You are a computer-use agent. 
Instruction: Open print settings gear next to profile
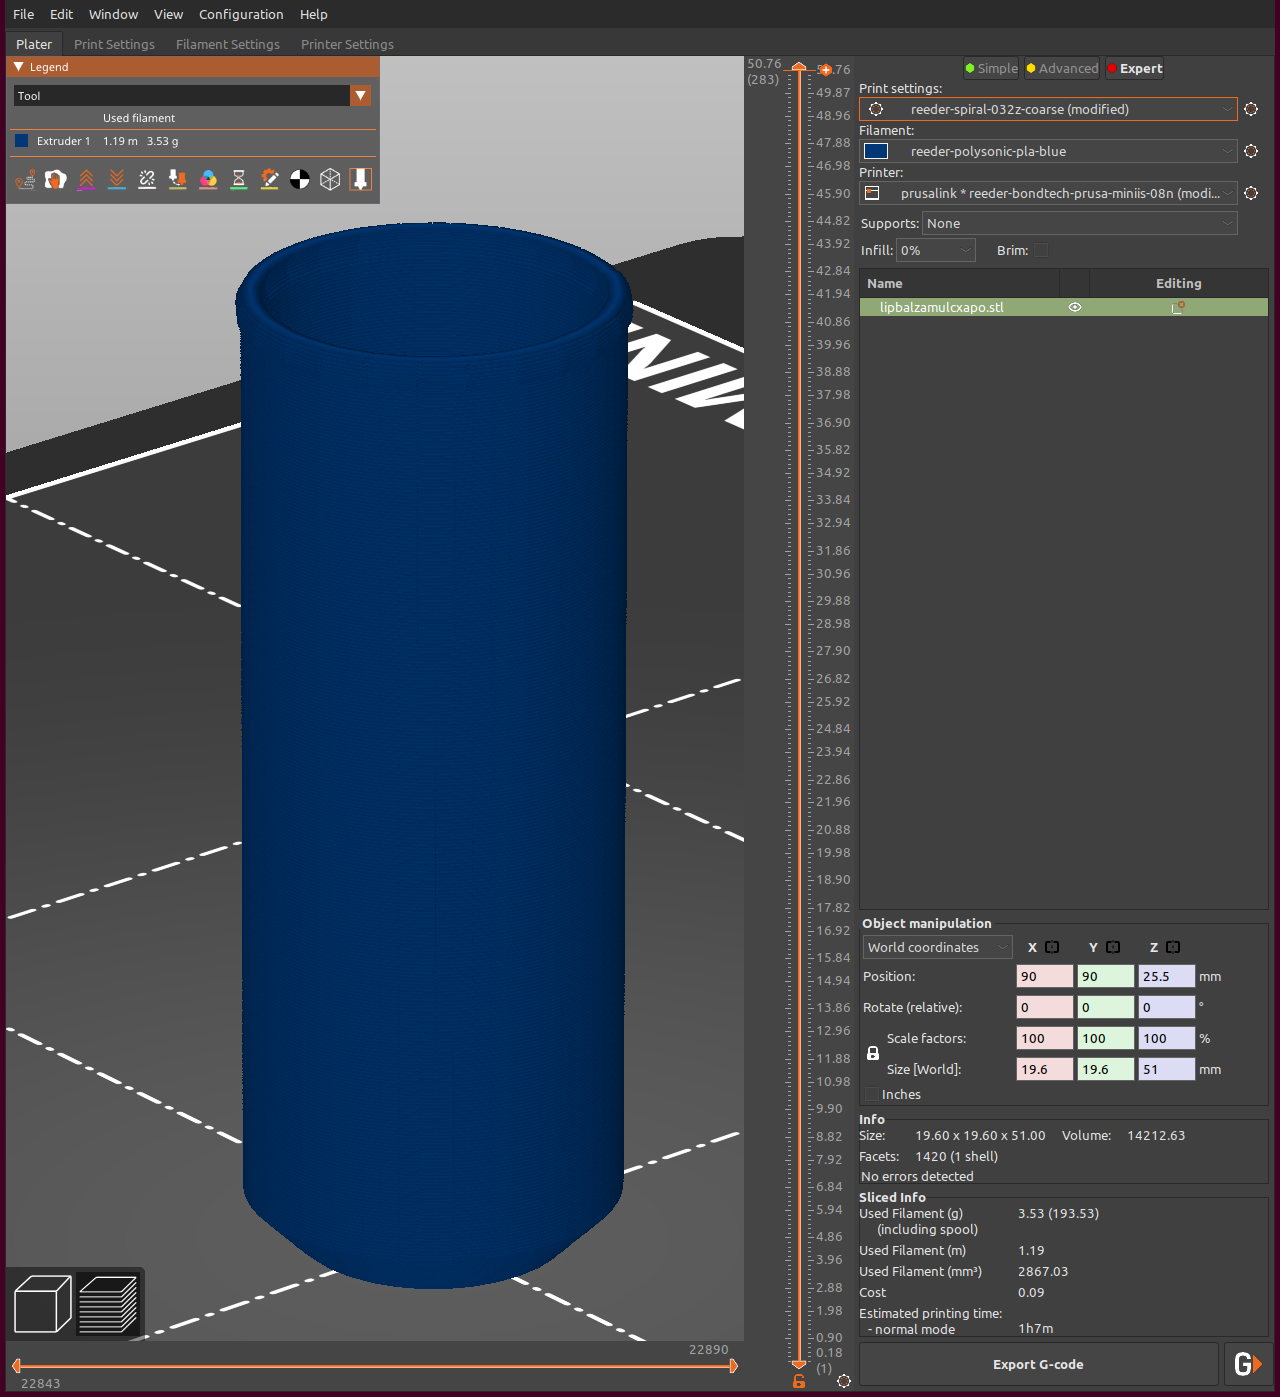click(x=1251, y=109)
